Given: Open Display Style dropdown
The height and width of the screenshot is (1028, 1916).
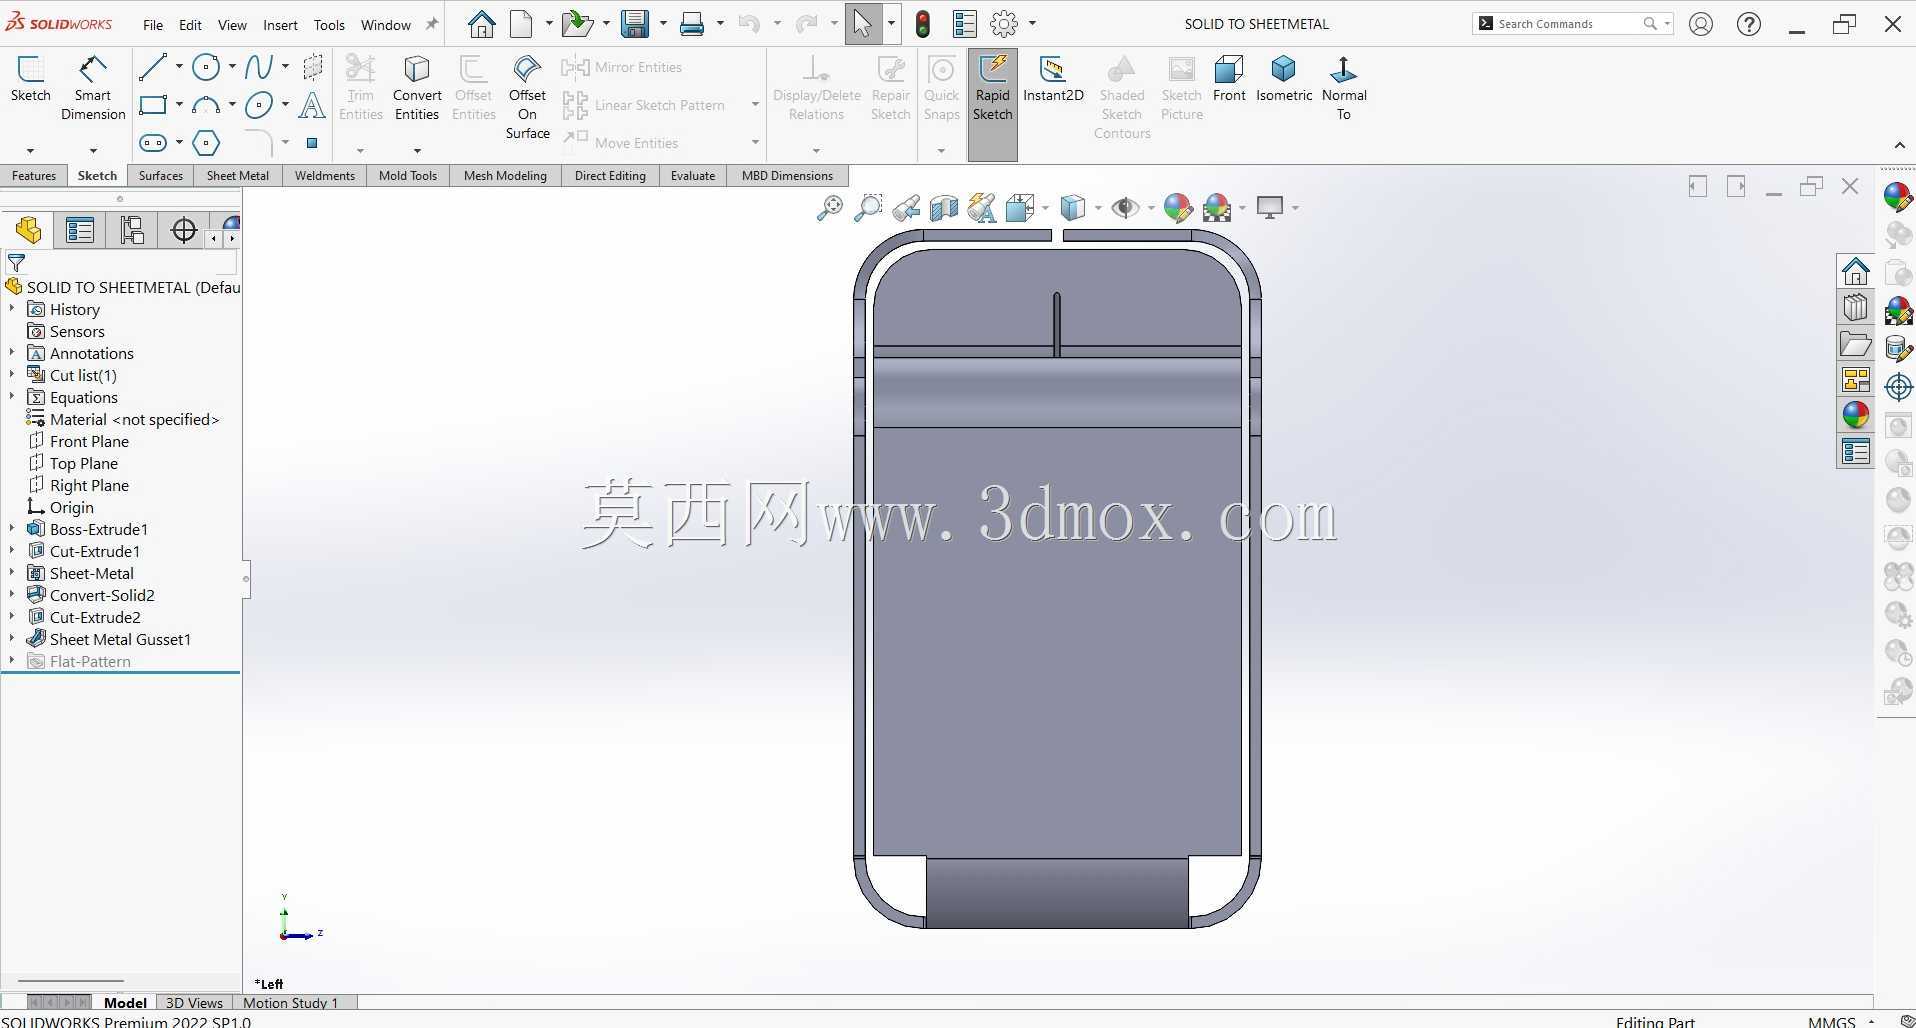Looking at the screenshot, I should pyautogui.click(x=1098, y=208).
